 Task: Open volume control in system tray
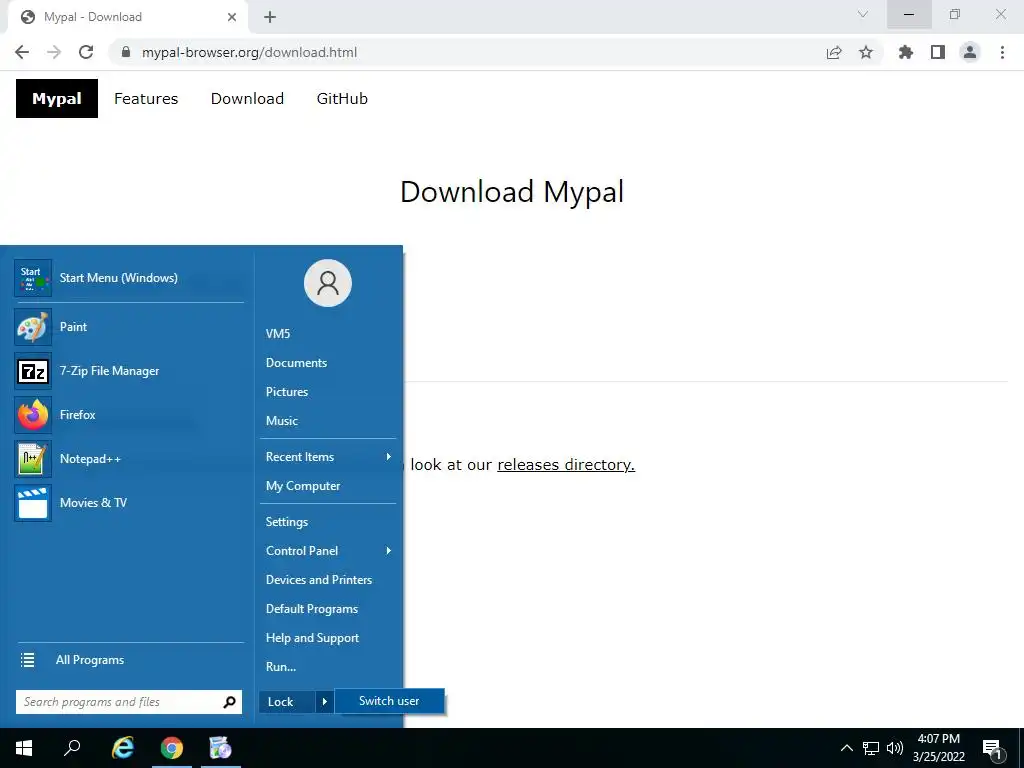pos(895,748)
